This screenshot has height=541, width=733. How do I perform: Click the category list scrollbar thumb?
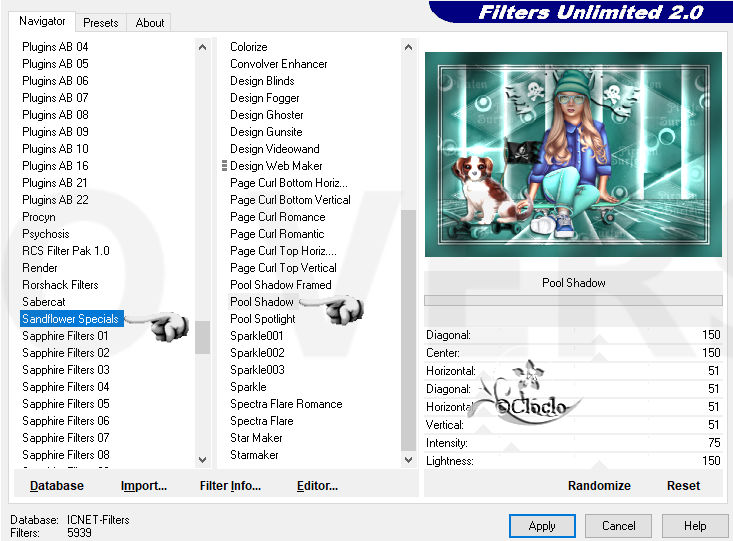coord(202,337)
